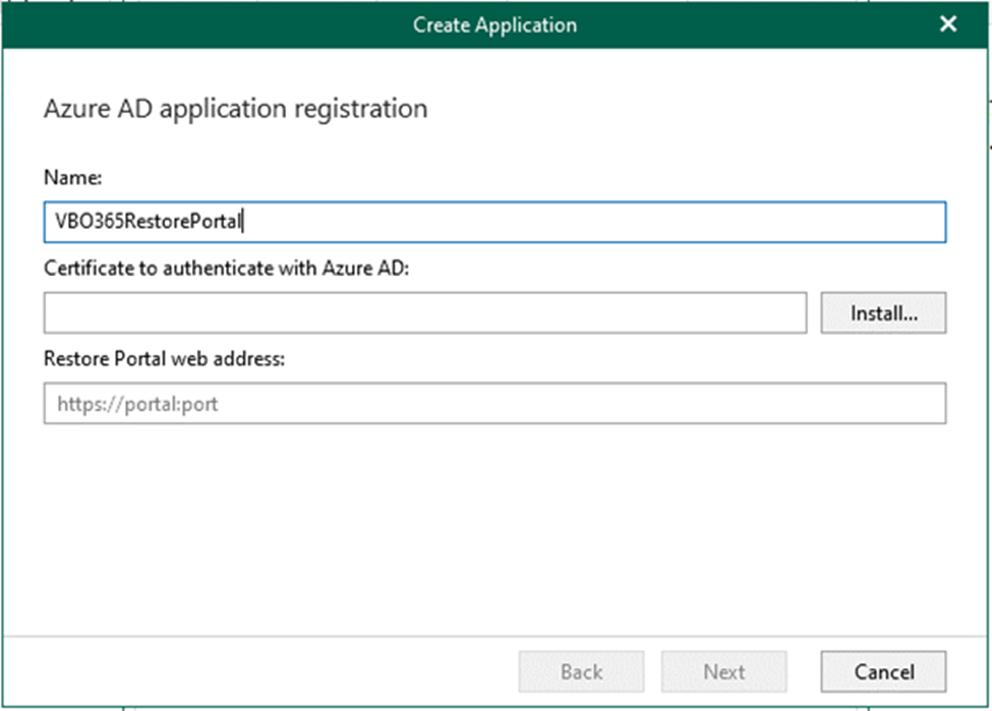Focus the certificate input field

pos(425,312)
